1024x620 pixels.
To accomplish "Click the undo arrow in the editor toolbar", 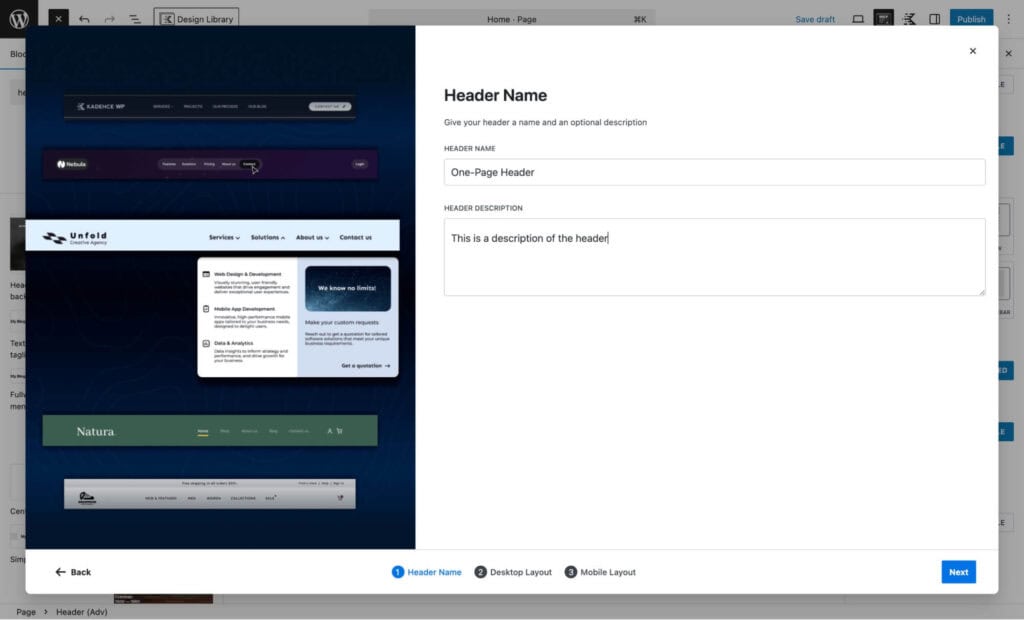I will click(84, 19).
